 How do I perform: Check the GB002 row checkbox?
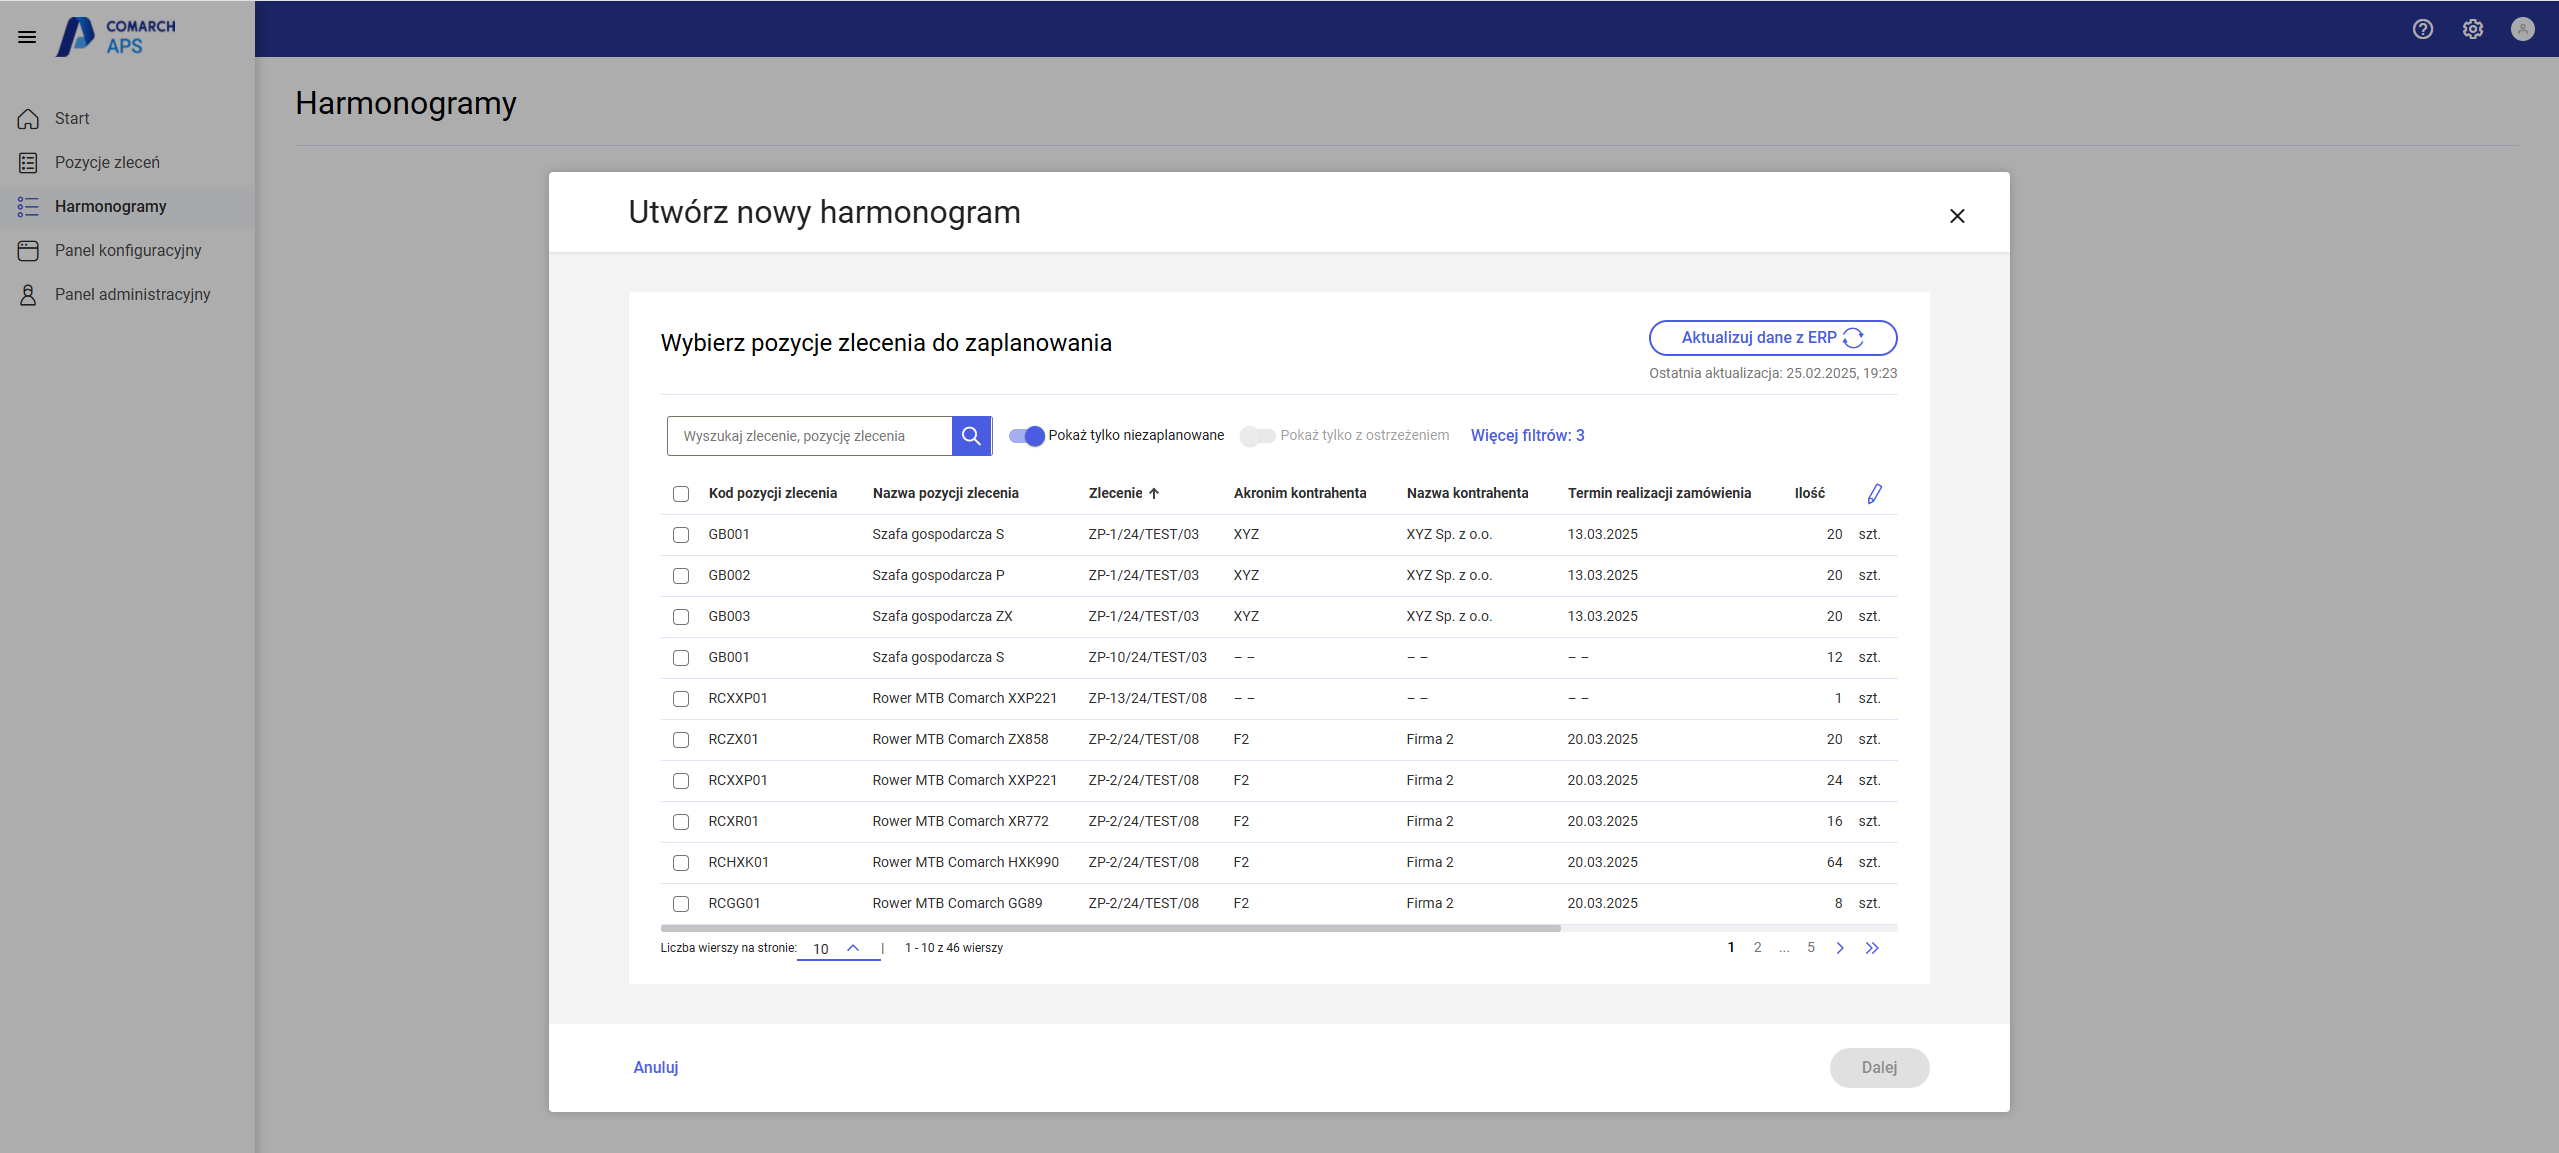click(x=681, y=576)
